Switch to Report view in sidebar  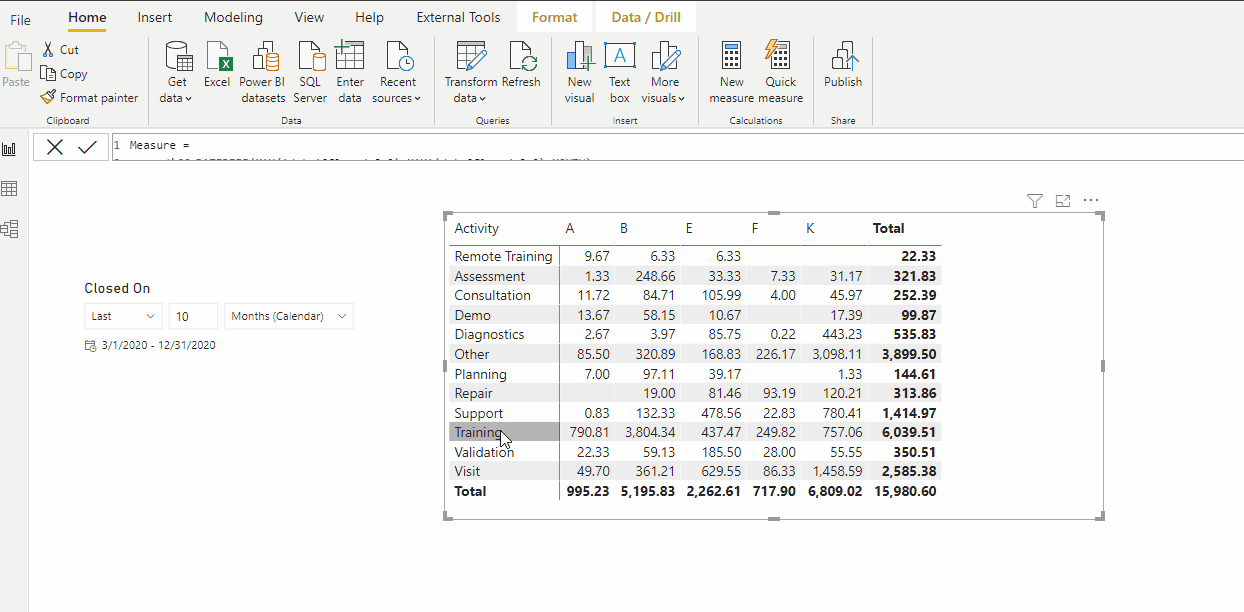pos(10,149)
